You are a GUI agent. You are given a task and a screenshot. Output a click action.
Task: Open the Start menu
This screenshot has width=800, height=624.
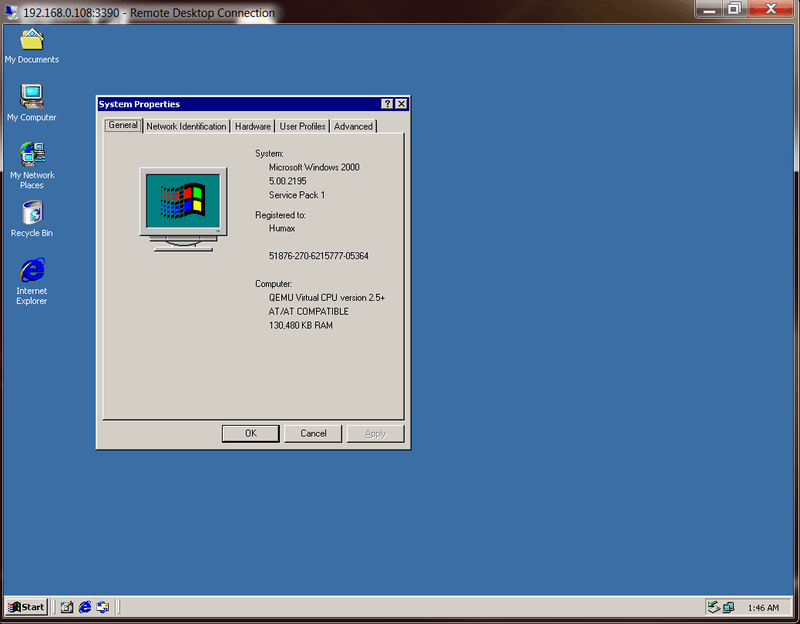pos(27,607)
